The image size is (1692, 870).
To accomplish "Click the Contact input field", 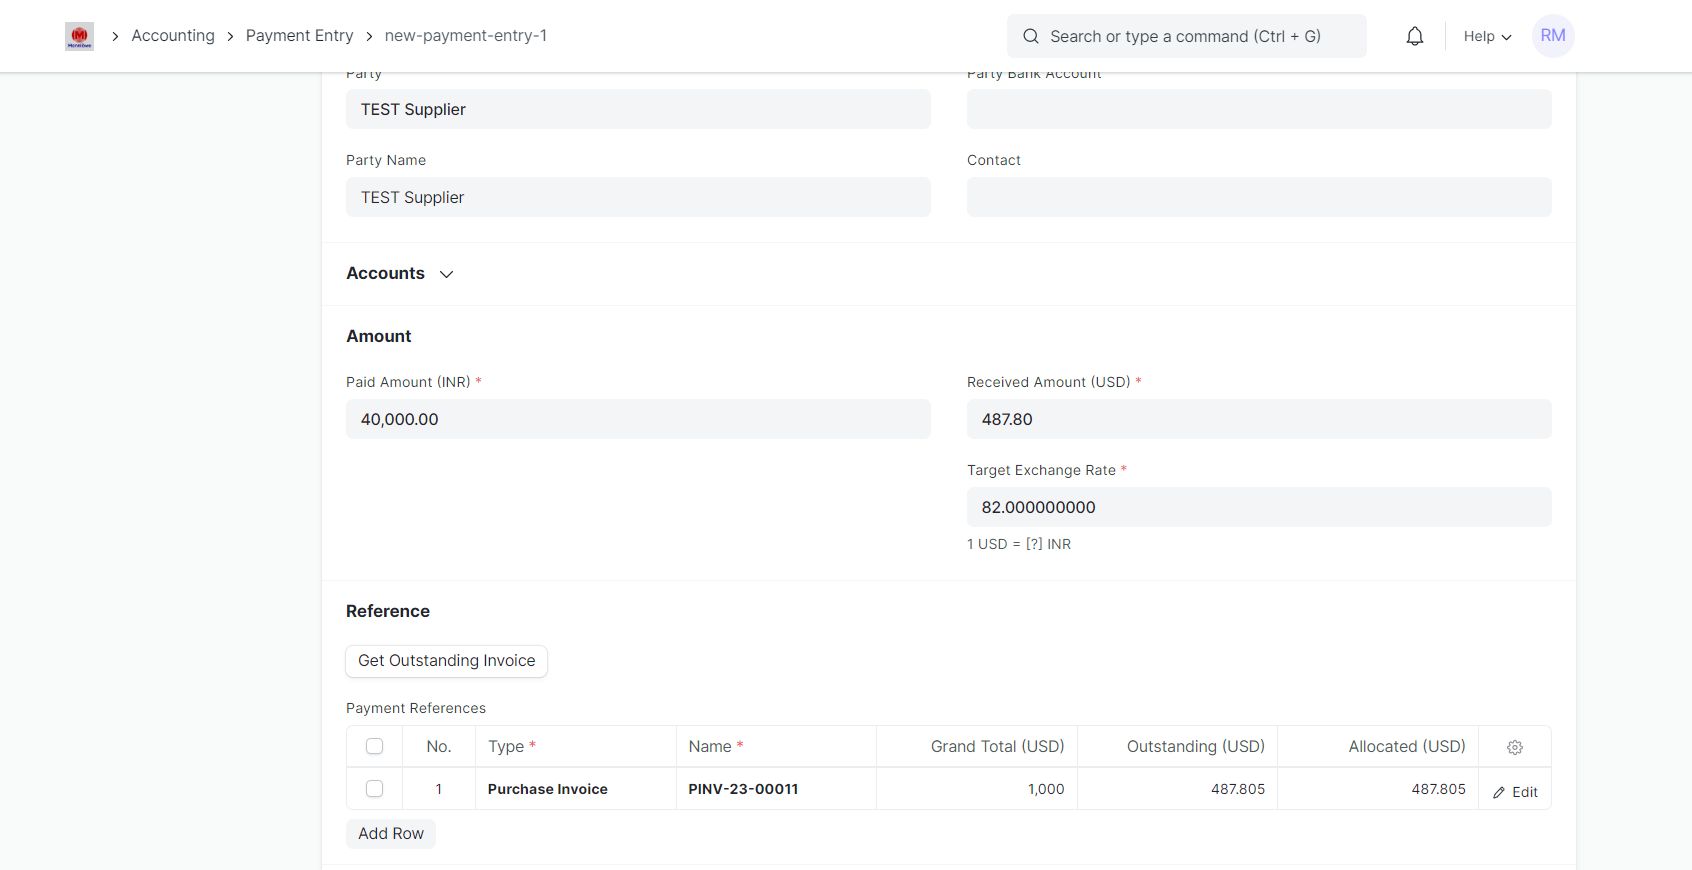I will pyautogui.click(x=1259, y=197).
